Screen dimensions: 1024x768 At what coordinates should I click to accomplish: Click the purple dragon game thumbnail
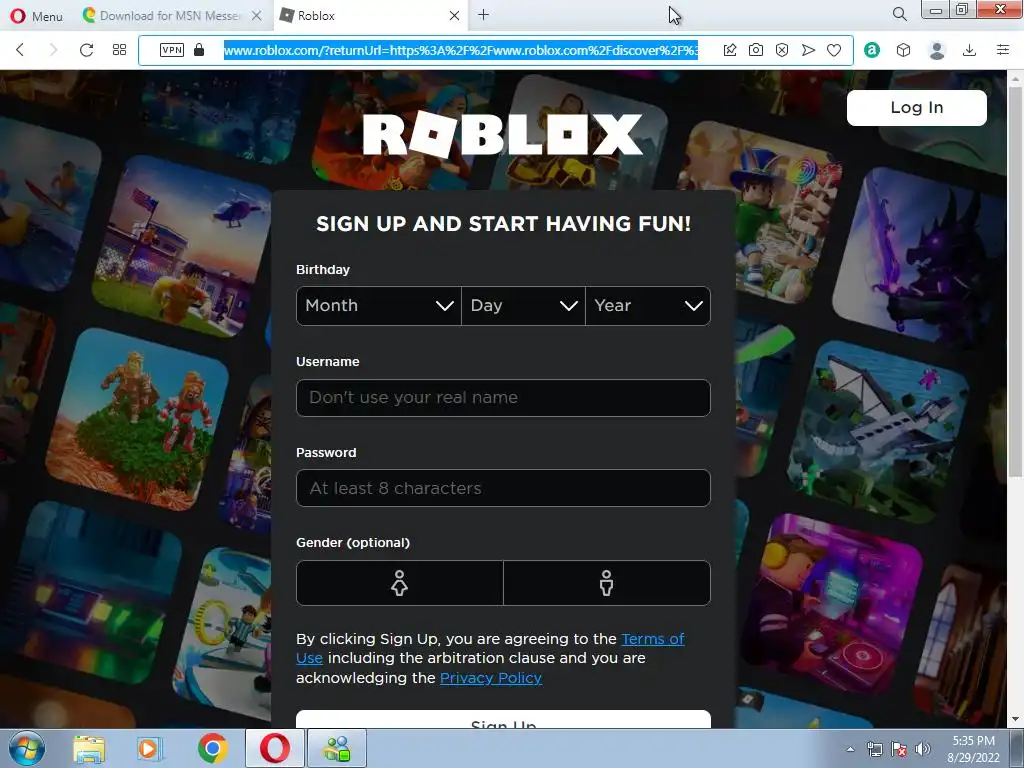(x=918, y=258)
